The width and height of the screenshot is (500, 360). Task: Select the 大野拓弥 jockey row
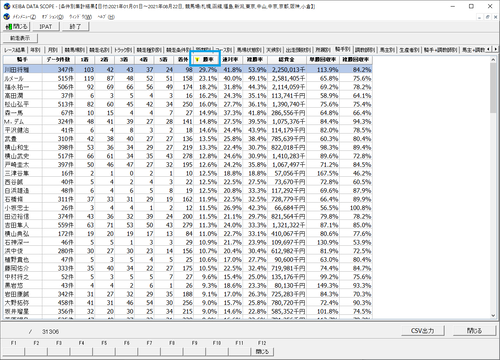click(x=188, y=303)
